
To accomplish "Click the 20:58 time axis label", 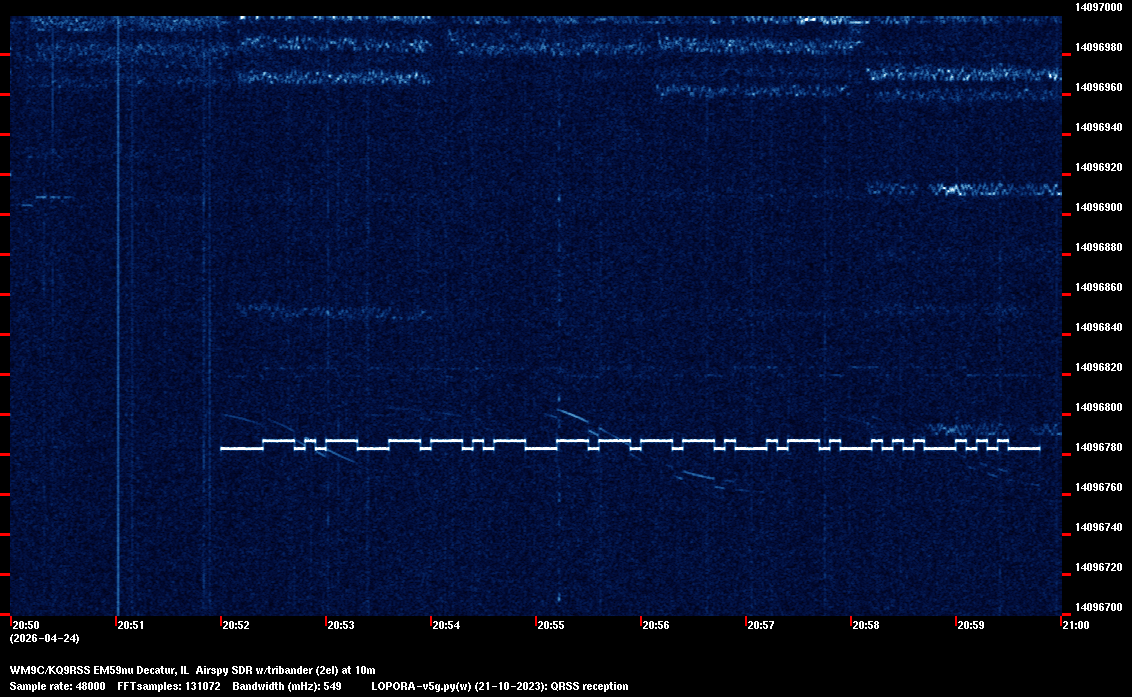I will 865,625.
